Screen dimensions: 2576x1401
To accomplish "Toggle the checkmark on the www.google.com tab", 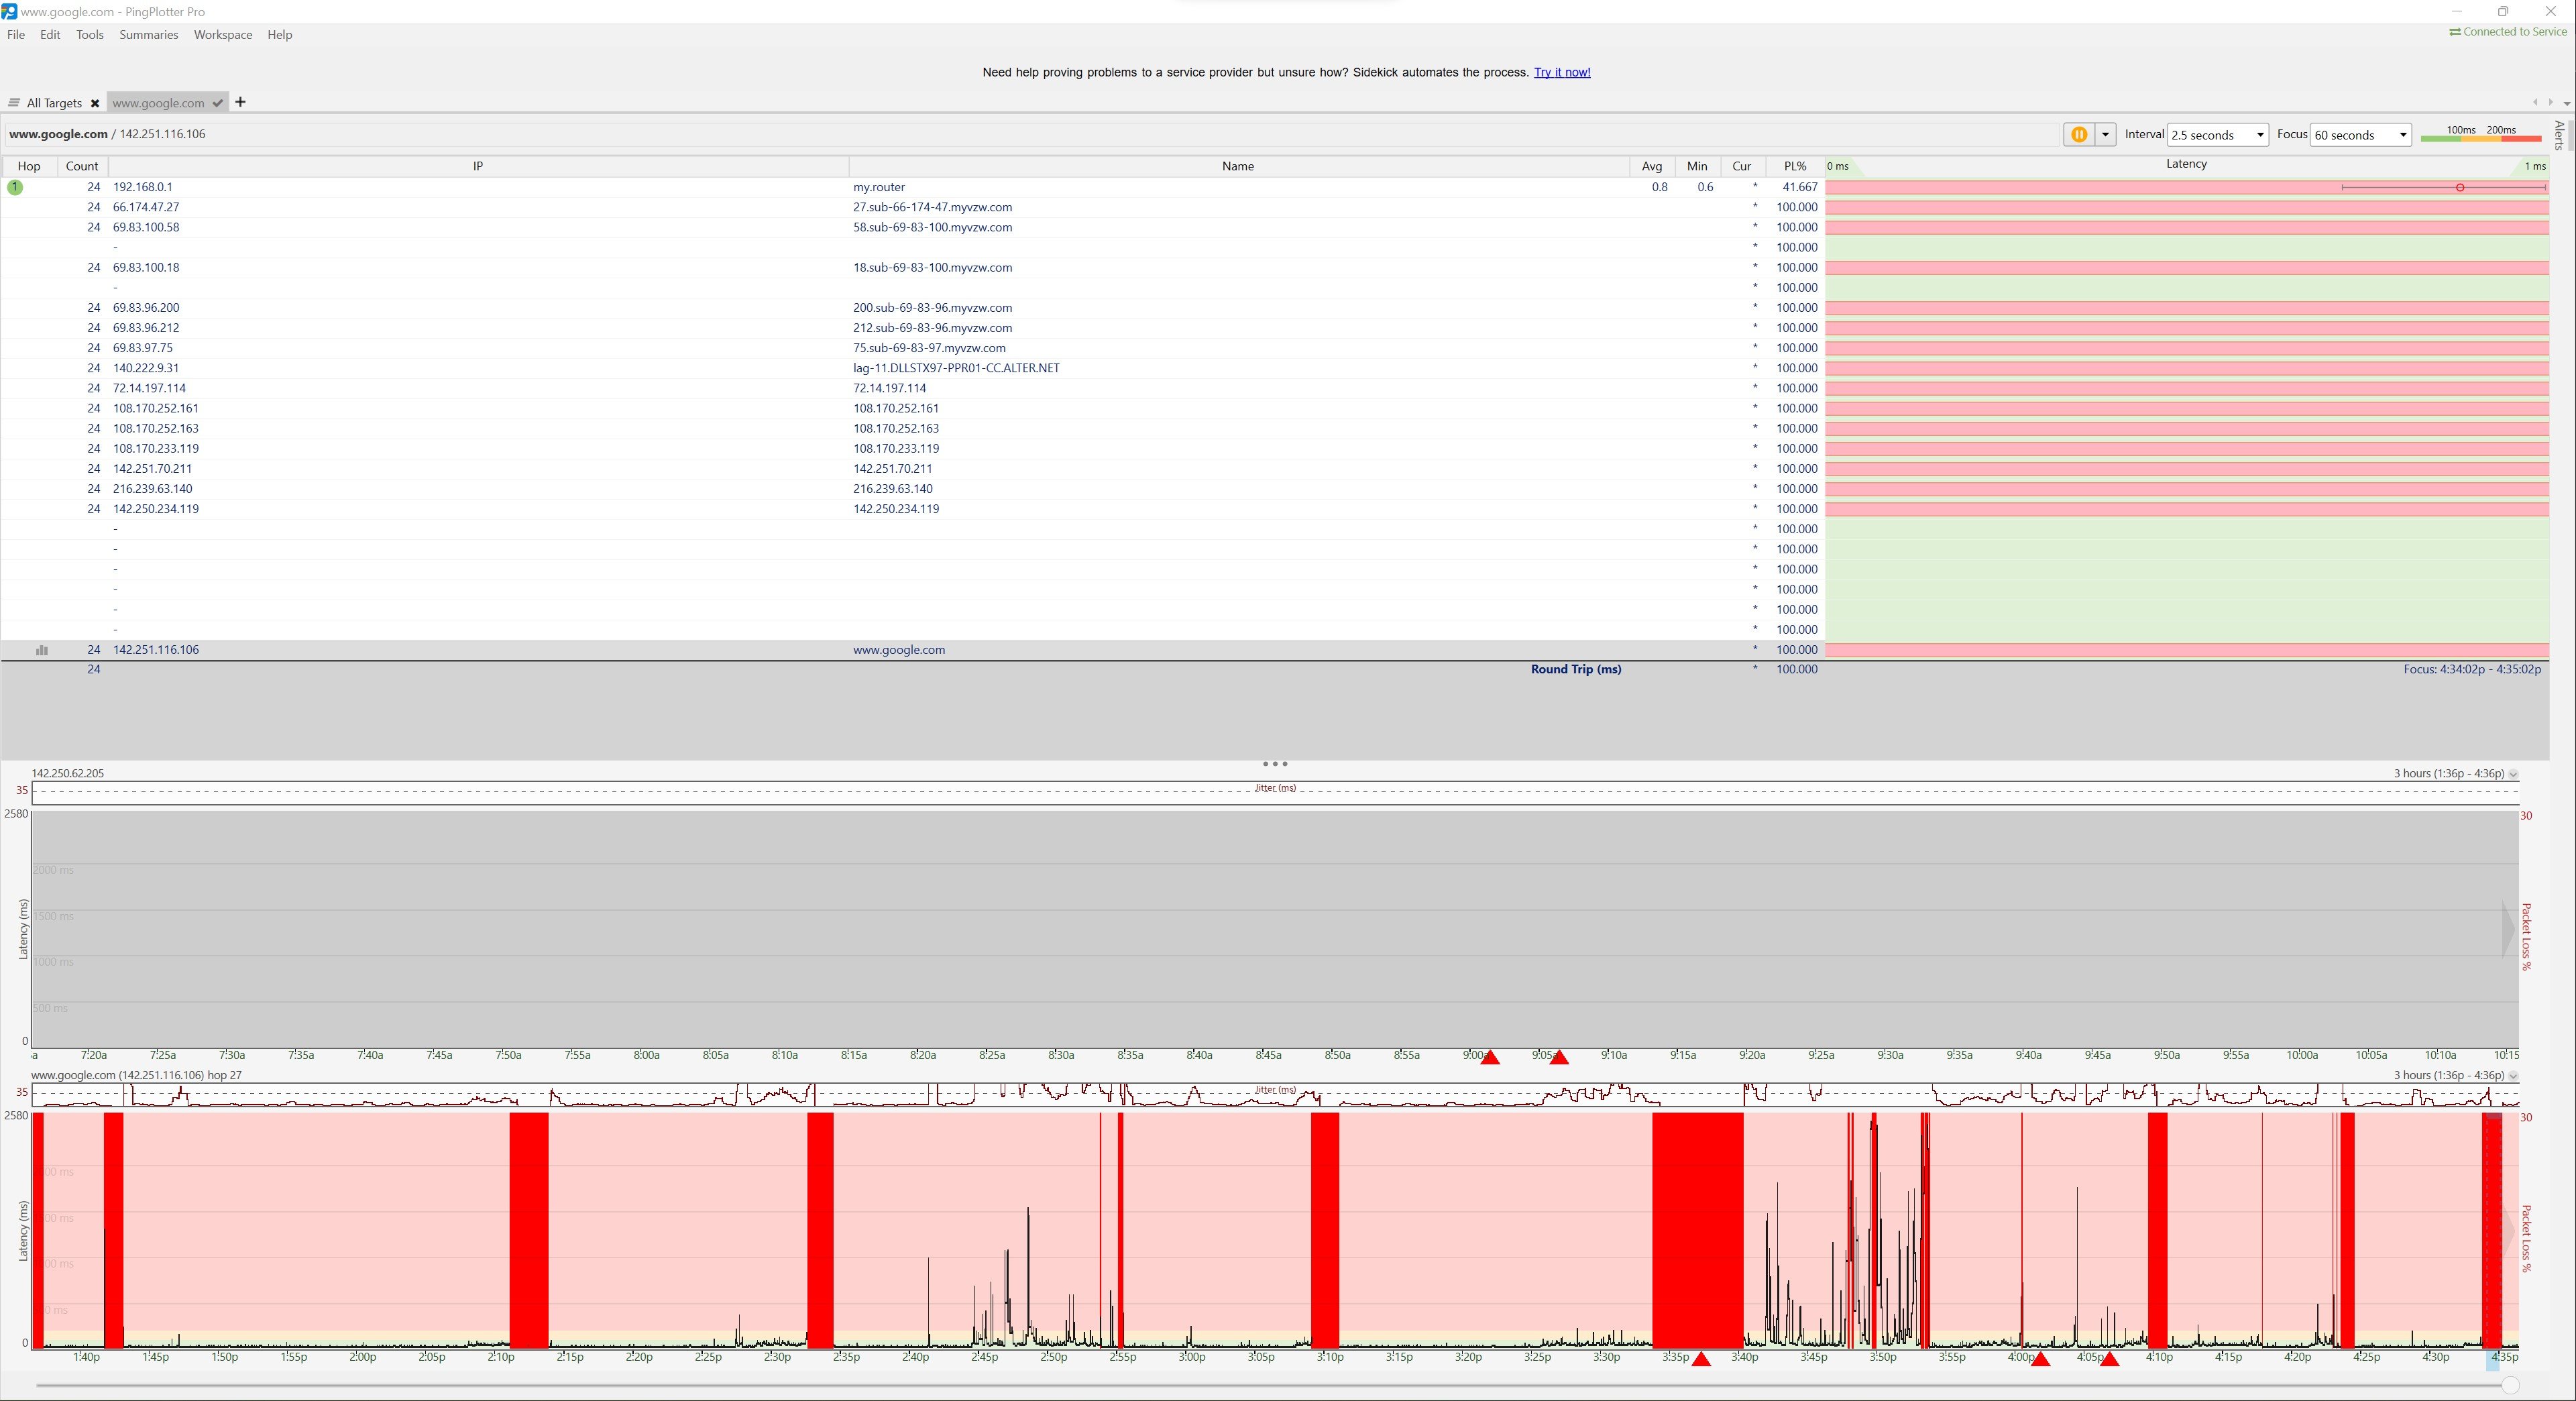I will click(x=218, y=103).
